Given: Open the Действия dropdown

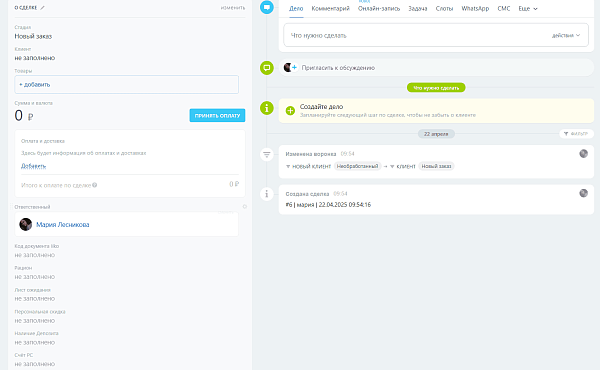Looking at the screenshot, I should click(x=566, y=35).
